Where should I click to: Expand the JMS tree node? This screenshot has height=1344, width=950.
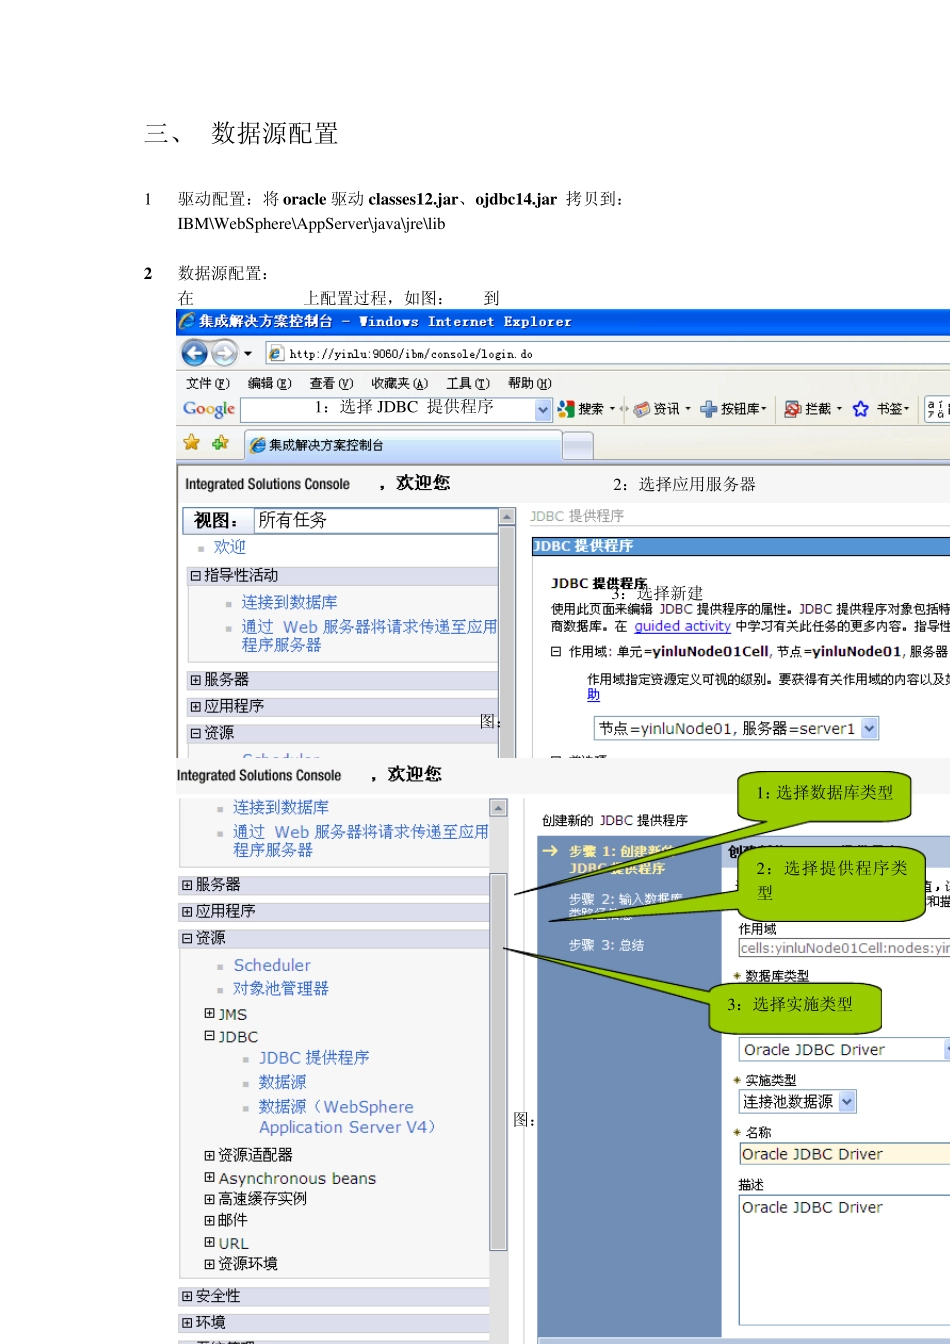(209, 1013)
